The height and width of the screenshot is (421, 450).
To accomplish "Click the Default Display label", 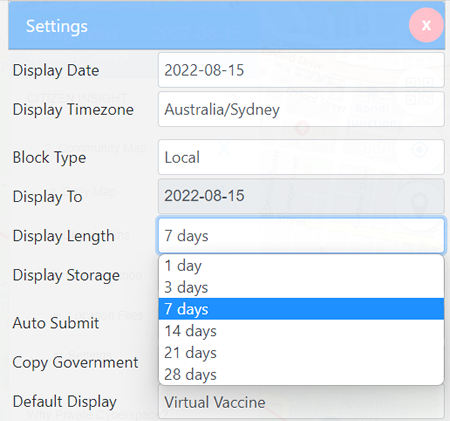I will 65,402.
